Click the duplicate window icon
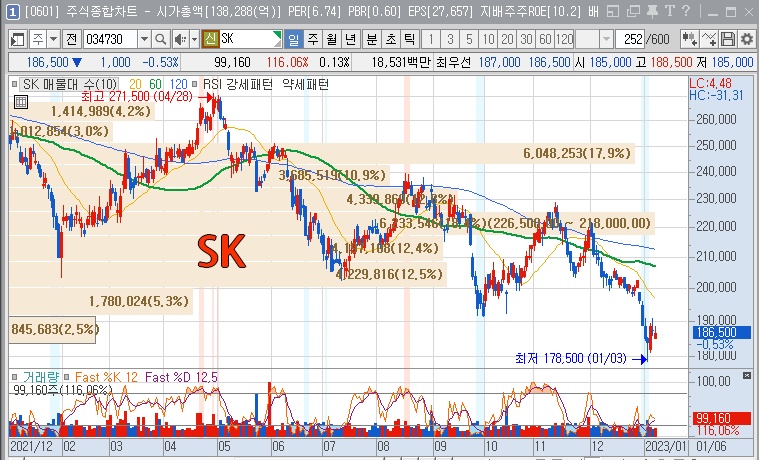The width and height of the screenshot is (759, 460). coord(633,11)
